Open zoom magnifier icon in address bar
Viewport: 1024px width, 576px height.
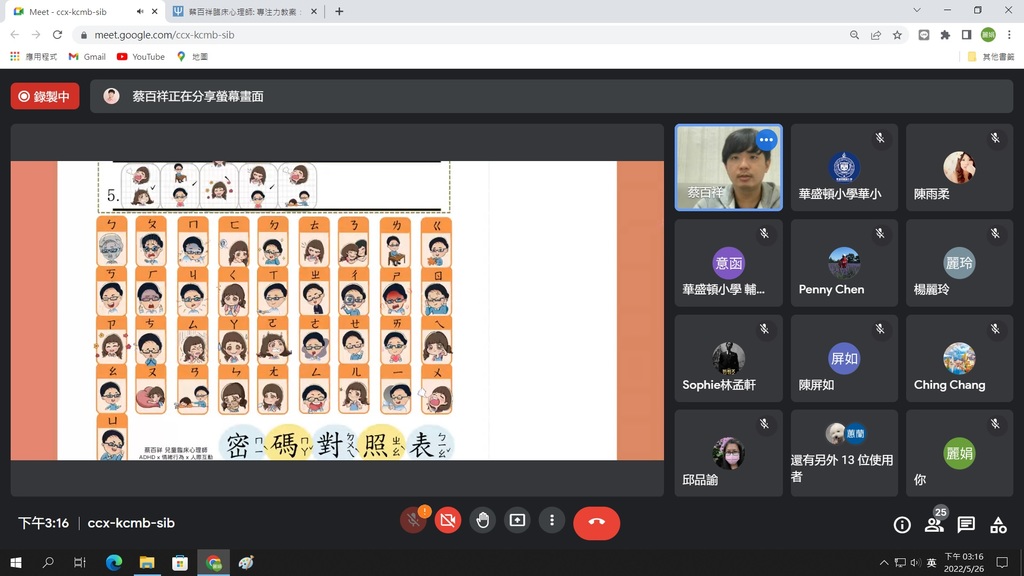854,35
